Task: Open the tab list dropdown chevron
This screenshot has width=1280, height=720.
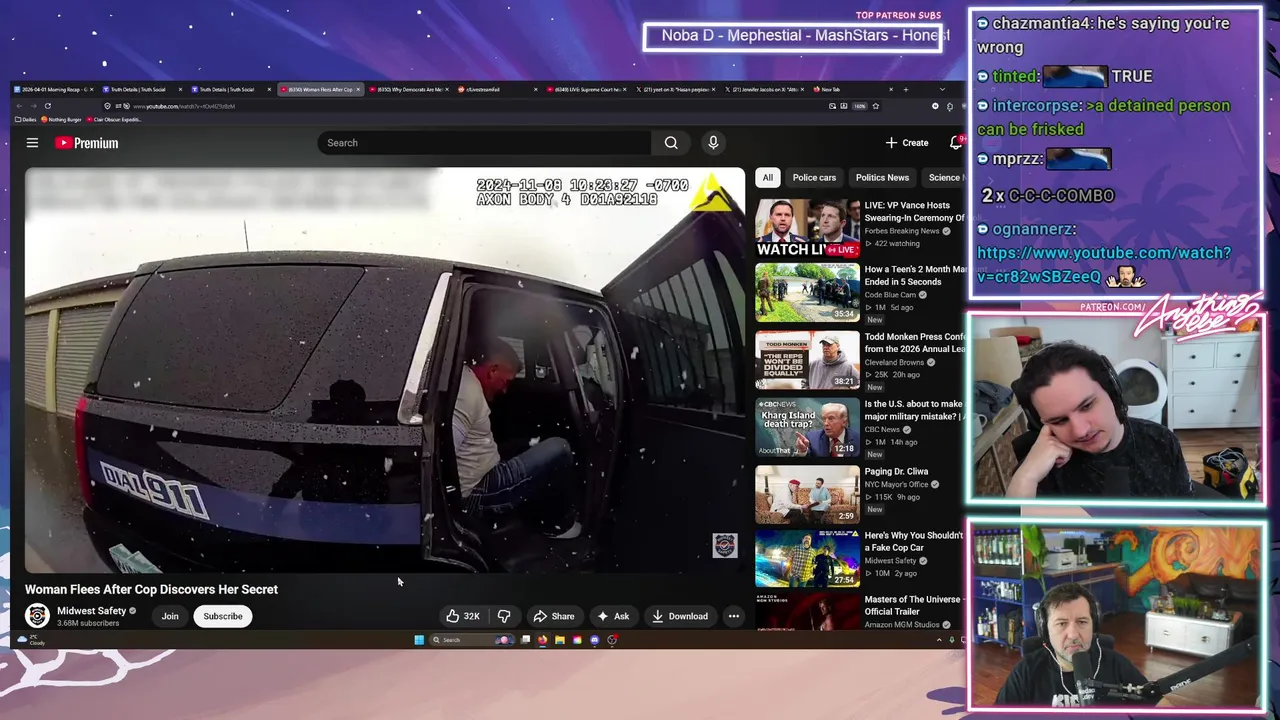Action: pos(942,89)
